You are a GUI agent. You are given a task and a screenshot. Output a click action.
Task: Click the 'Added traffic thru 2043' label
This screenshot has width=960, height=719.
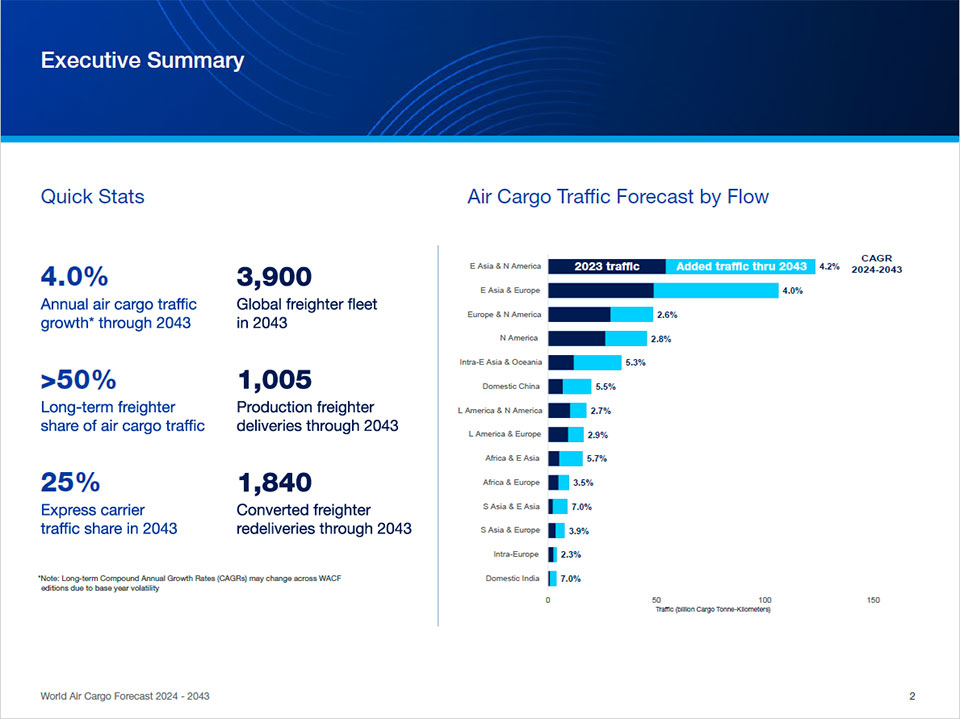pyautogui.click(x=741, y=267)
